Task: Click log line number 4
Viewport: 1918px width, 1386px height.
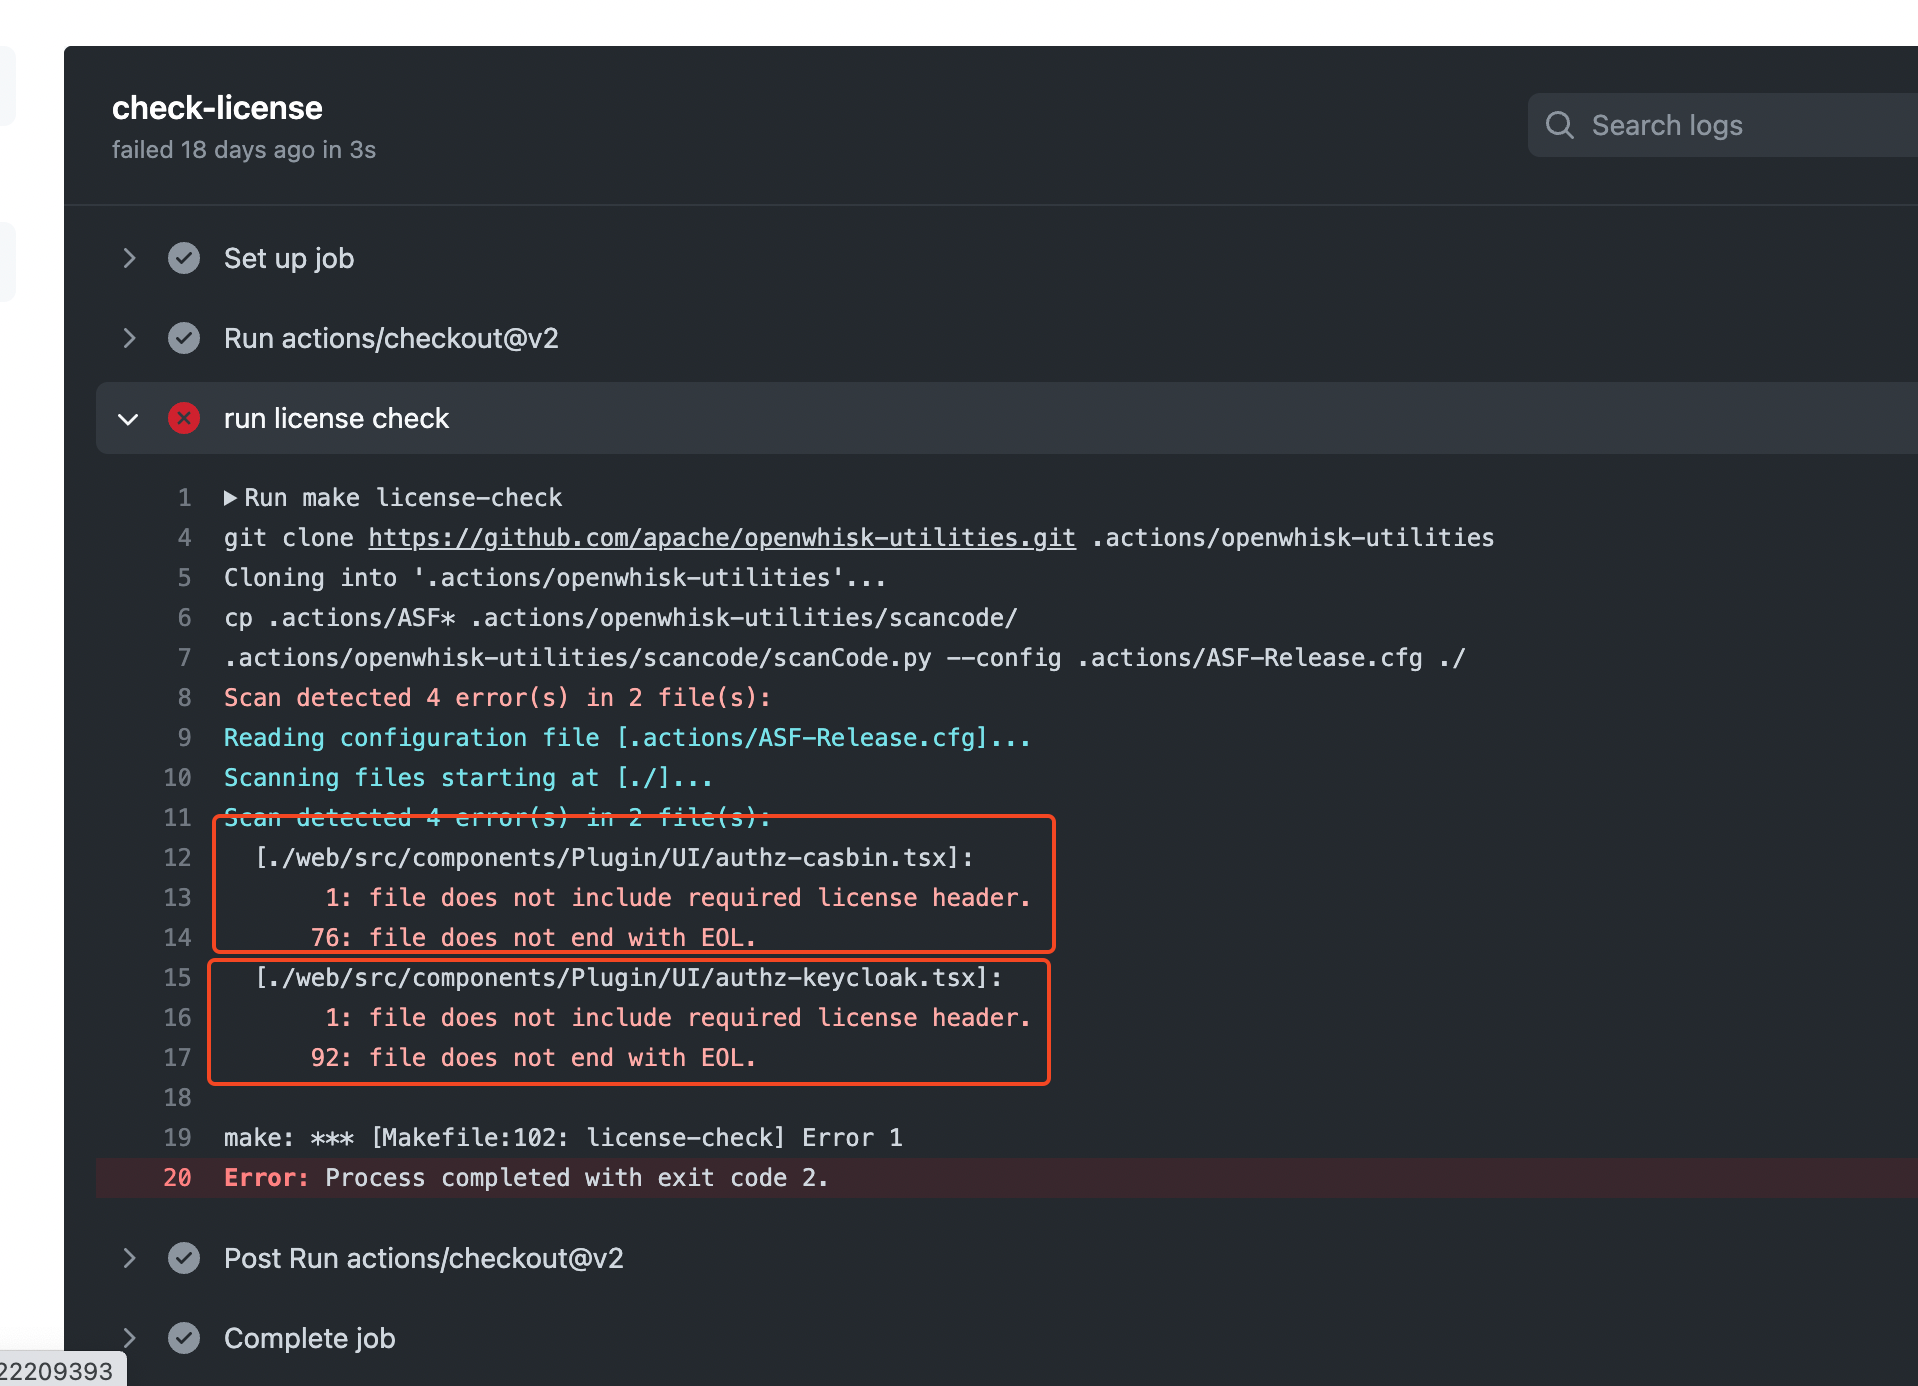Action: pos(184,538)
